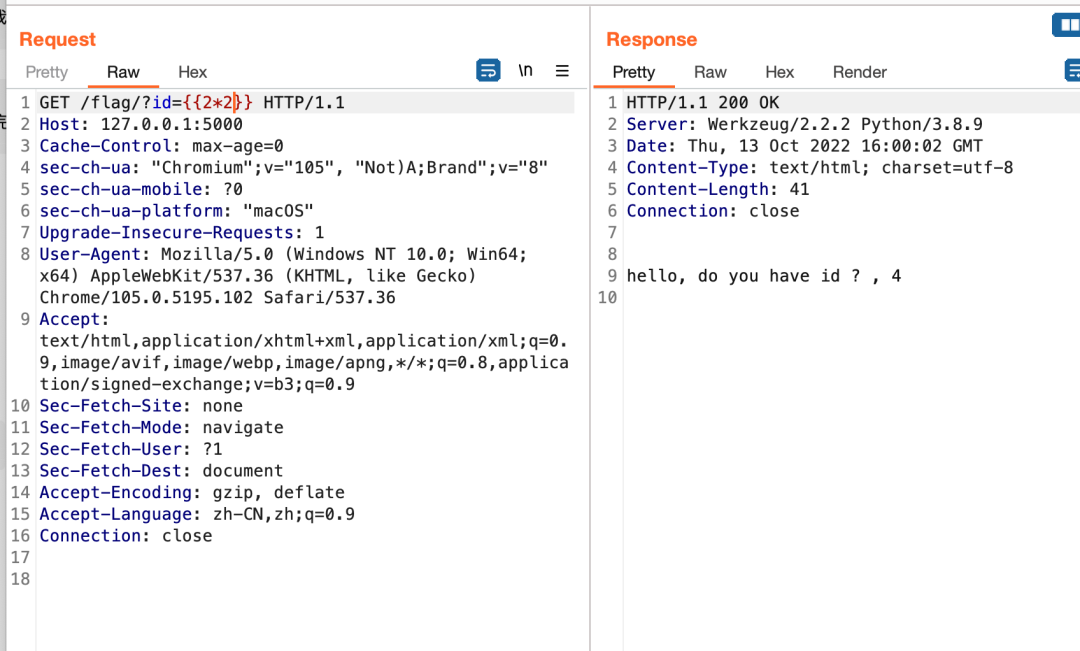
Task: Open the Response Render tab
Action: click(860, 72)
